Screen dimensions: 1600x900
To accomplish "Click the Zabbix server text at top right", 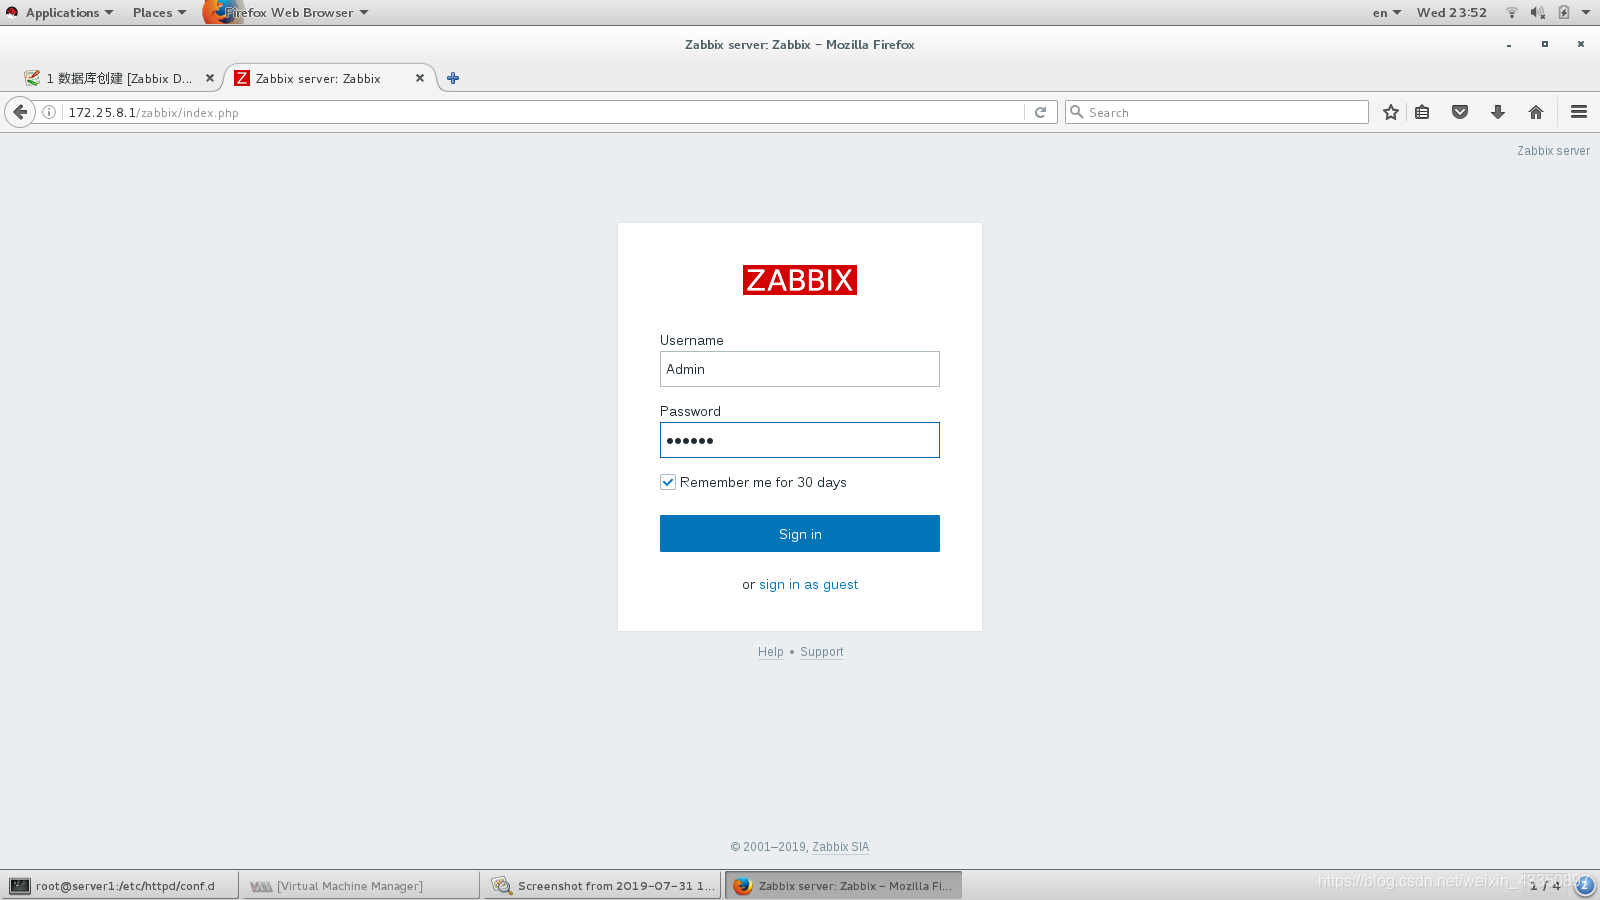I will [1553, 151].
